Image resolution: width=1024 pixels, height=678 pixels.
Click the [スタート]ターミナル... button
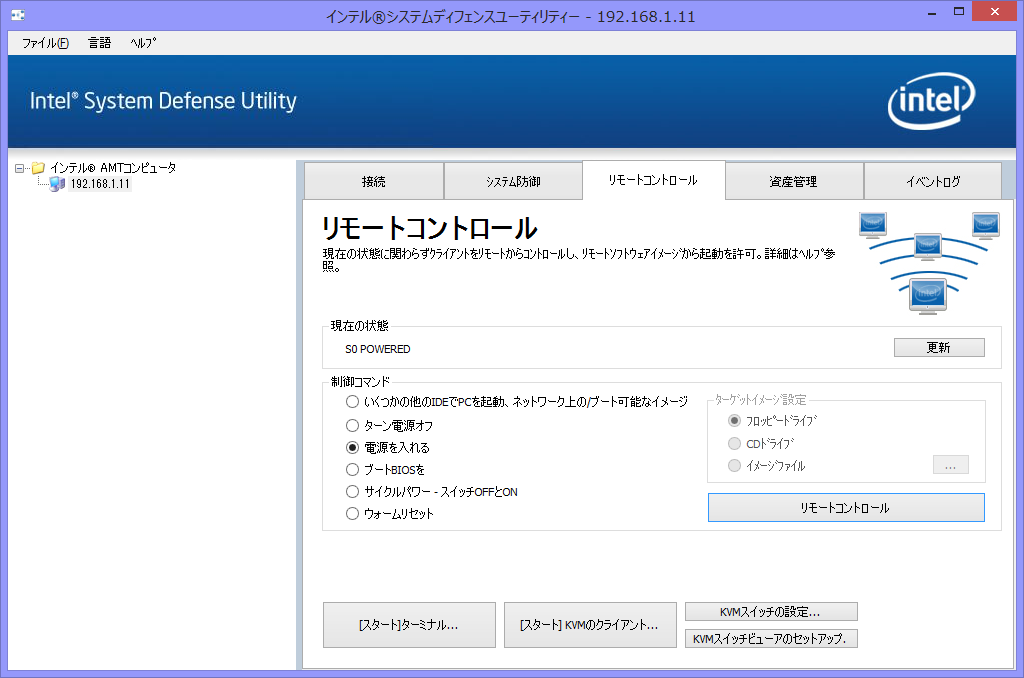point(409,625)
